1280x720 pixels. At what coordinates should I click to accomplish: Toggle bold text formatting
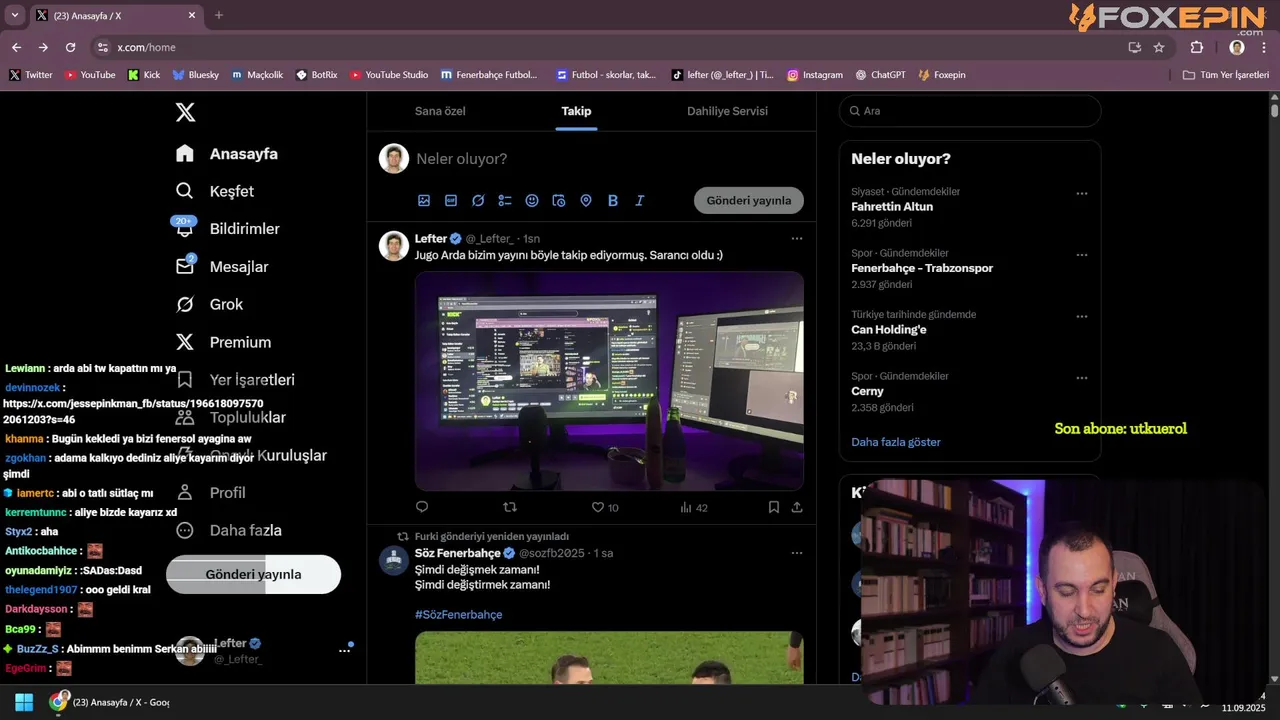click(x=613, y=200)
